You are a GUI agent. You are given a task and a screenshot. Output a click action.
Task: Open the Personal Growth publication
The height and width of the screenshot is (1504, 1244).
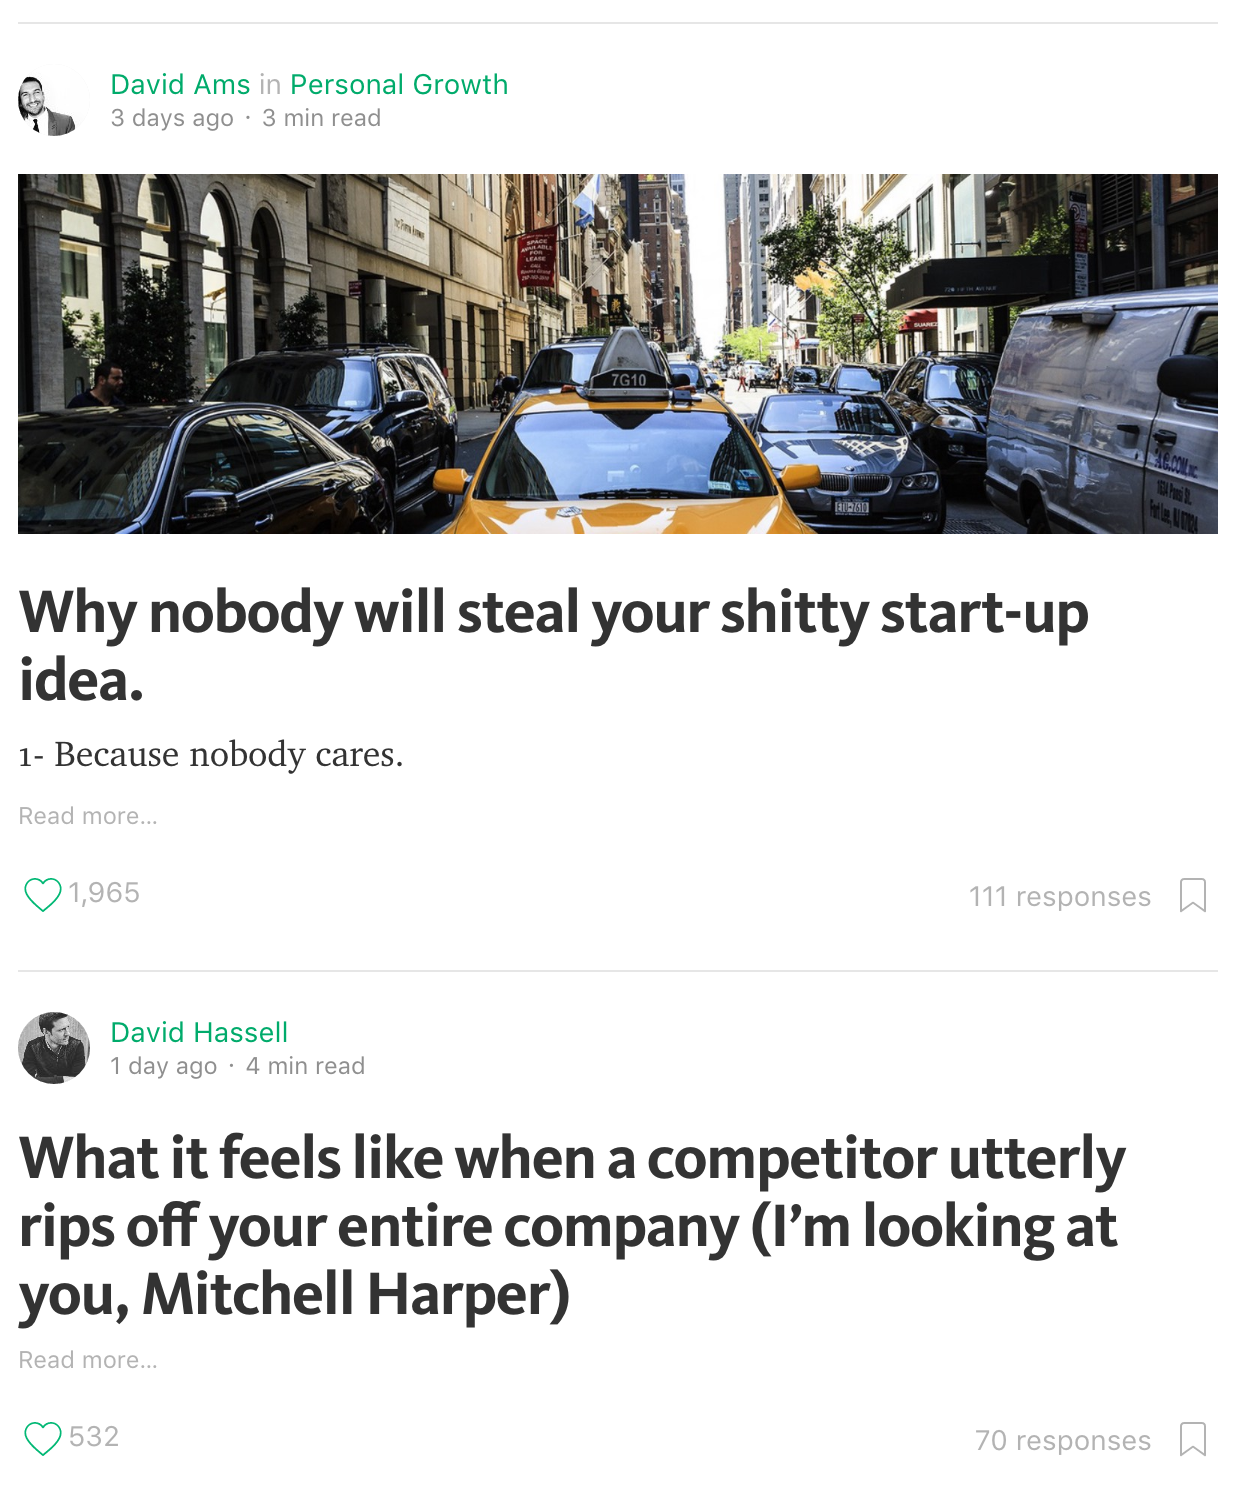coord(399,85)
